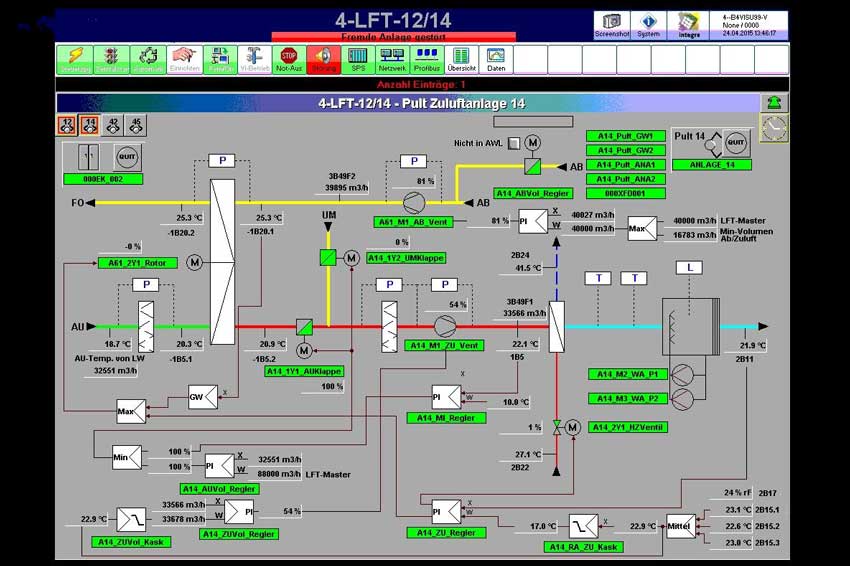Click the L sensor box above humidifier

(689, 267)
